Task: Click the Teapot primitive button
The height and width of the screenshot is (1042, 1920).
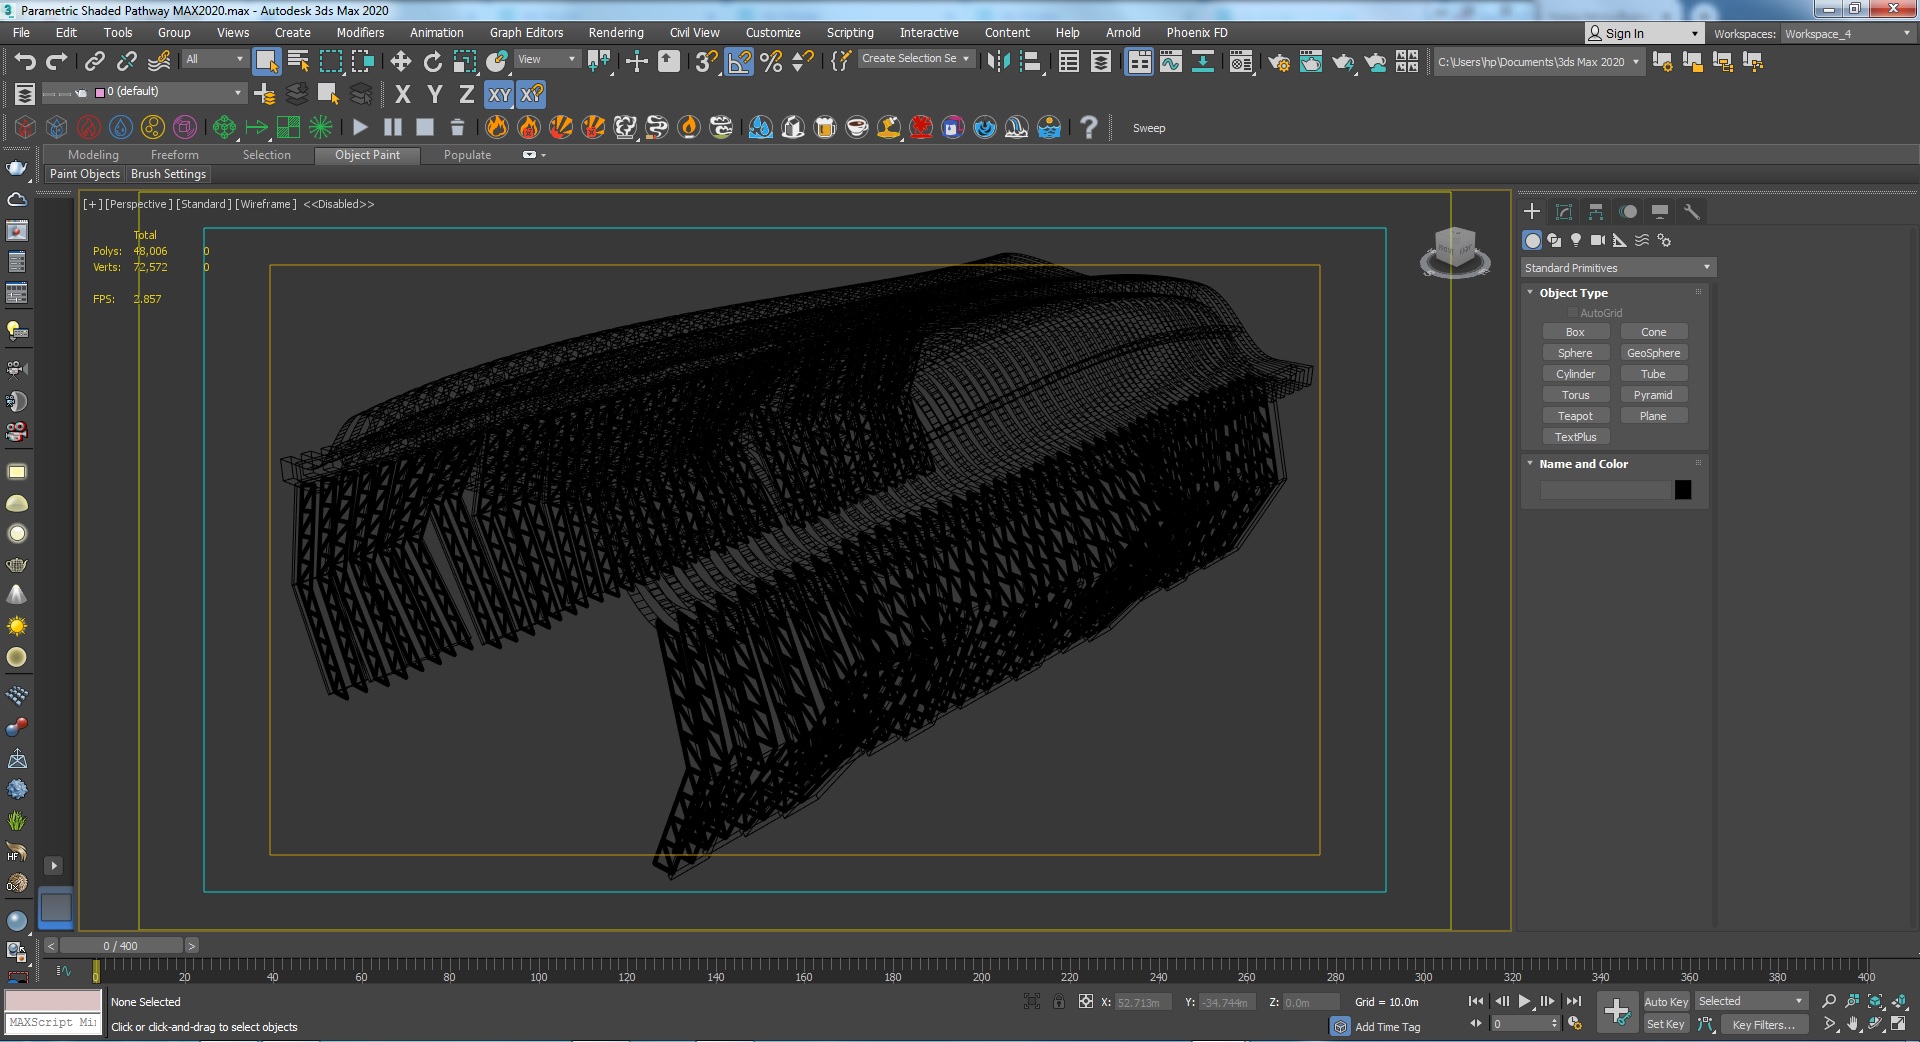Action: pos(1575,416)
